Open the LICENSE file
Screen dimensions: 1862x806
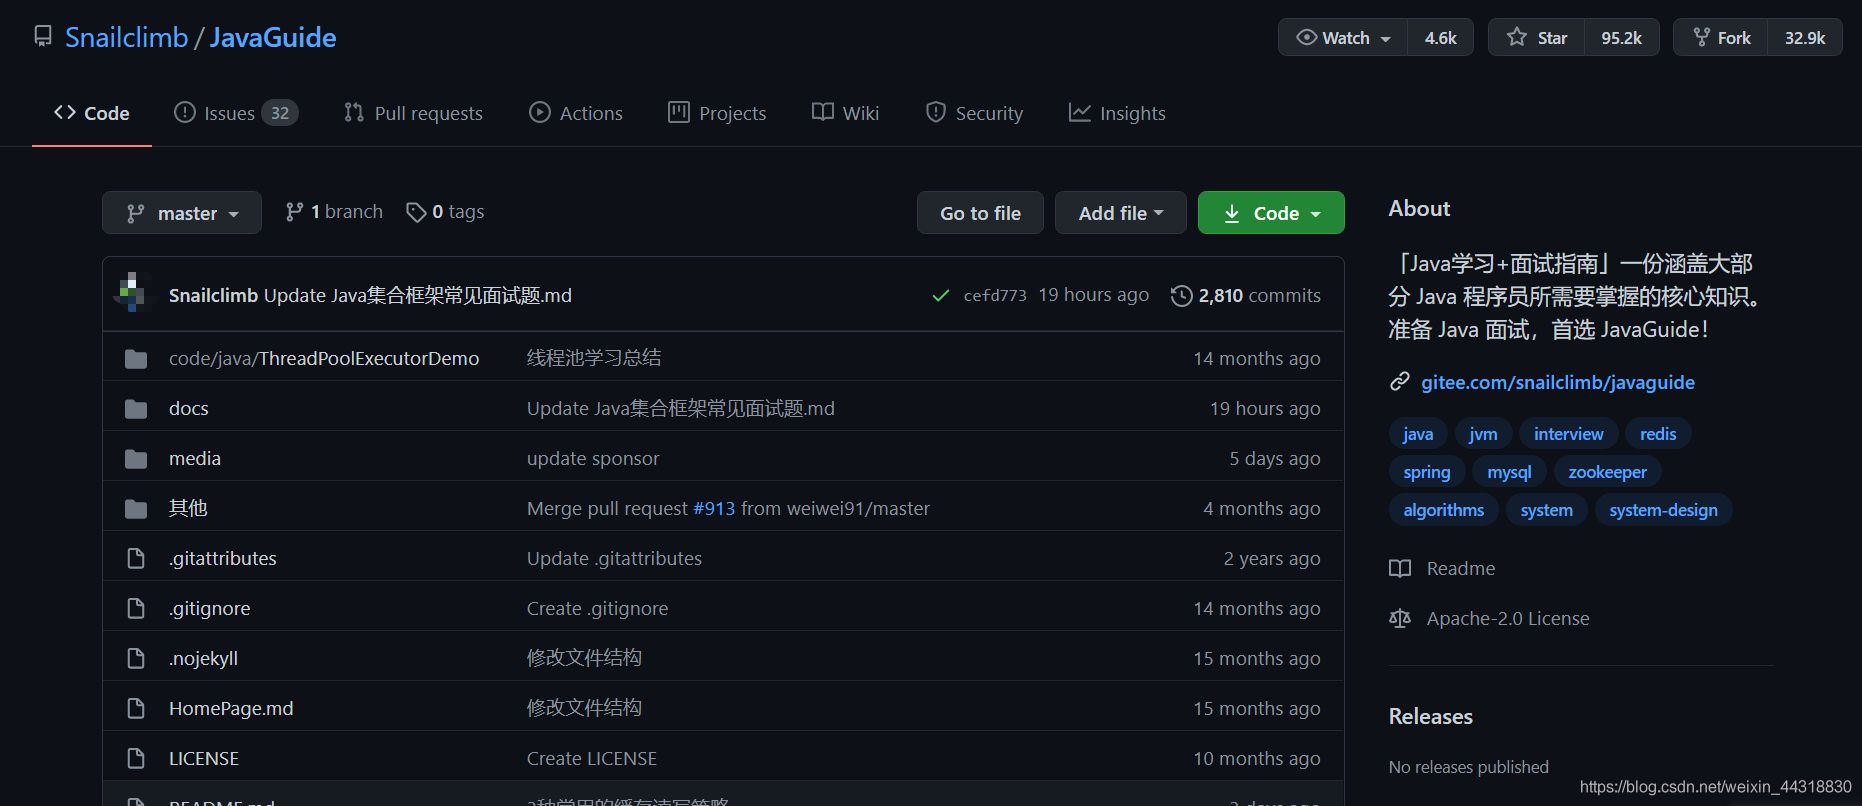(204, 758)
